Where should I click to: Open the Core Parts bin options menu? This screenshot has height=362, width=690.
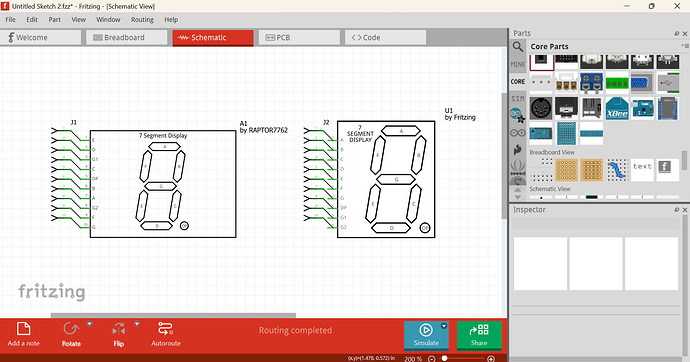point(685,46)
